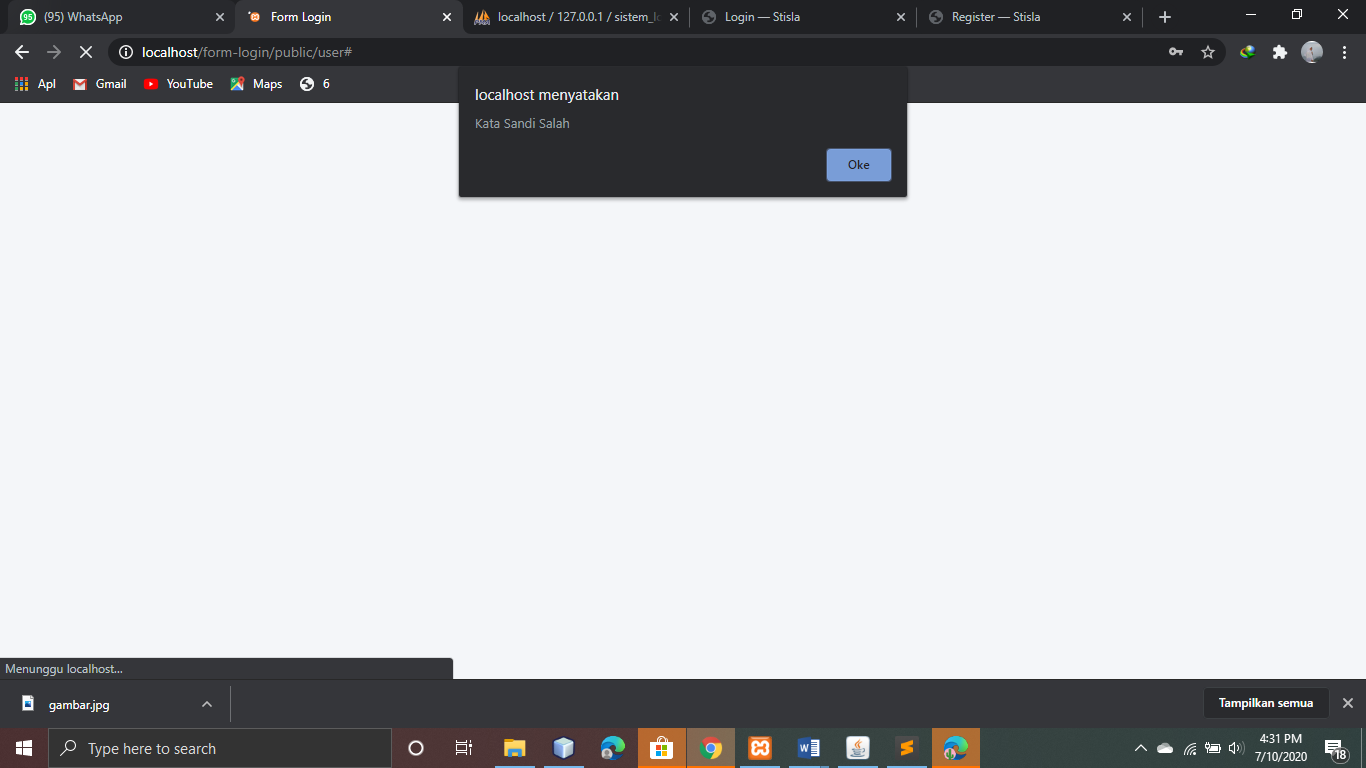Open Cortana circle icon
This screenshot has height=768, width=1366.
coord(416,748)
